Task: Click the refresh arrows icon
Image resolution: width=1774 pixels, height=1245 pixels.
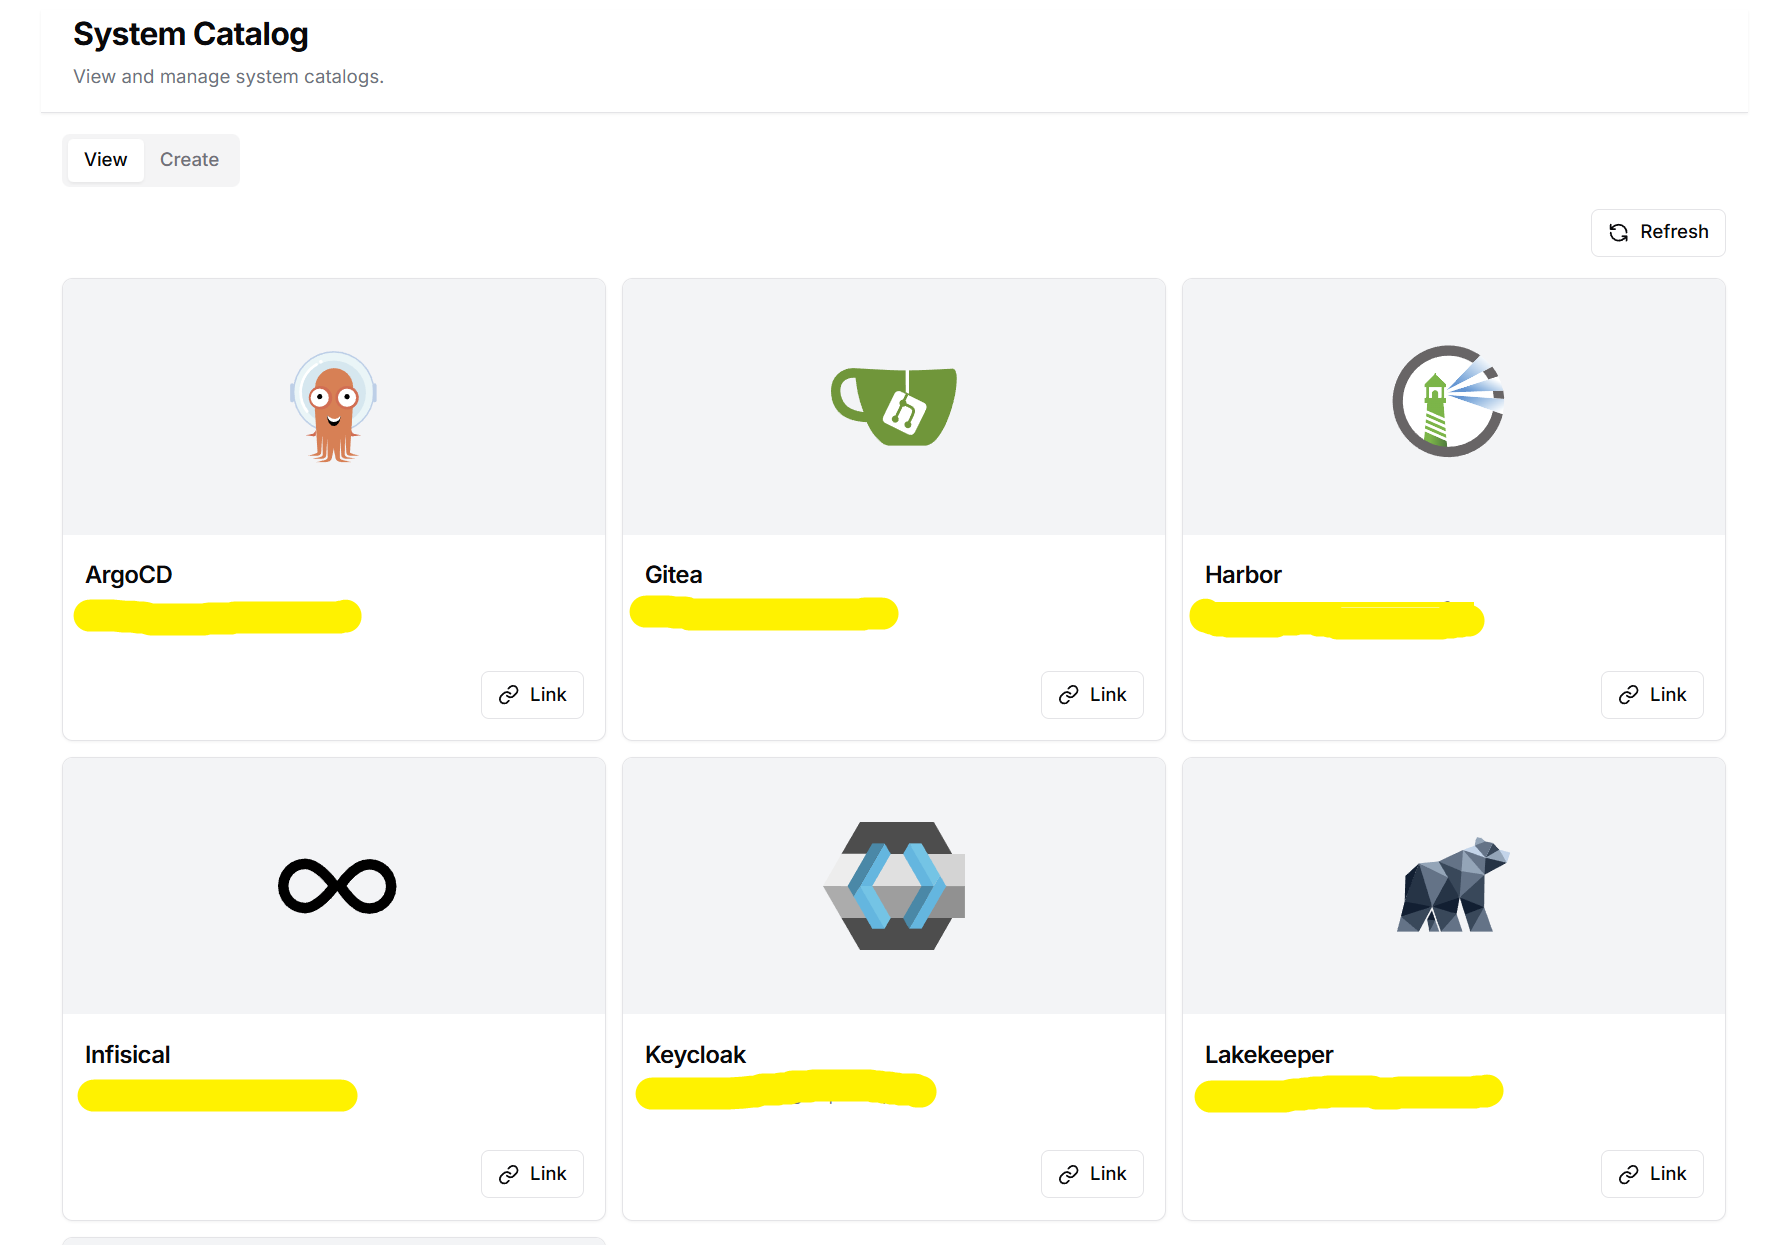Action: pyautogui.click(x=1618, y=233)
